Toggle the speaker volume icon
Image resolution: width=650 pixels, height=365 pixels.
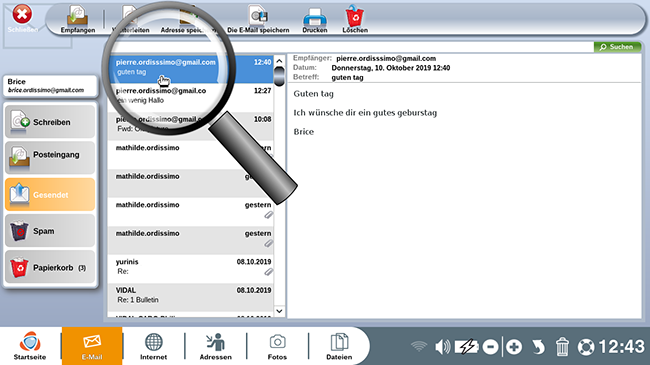442,347
